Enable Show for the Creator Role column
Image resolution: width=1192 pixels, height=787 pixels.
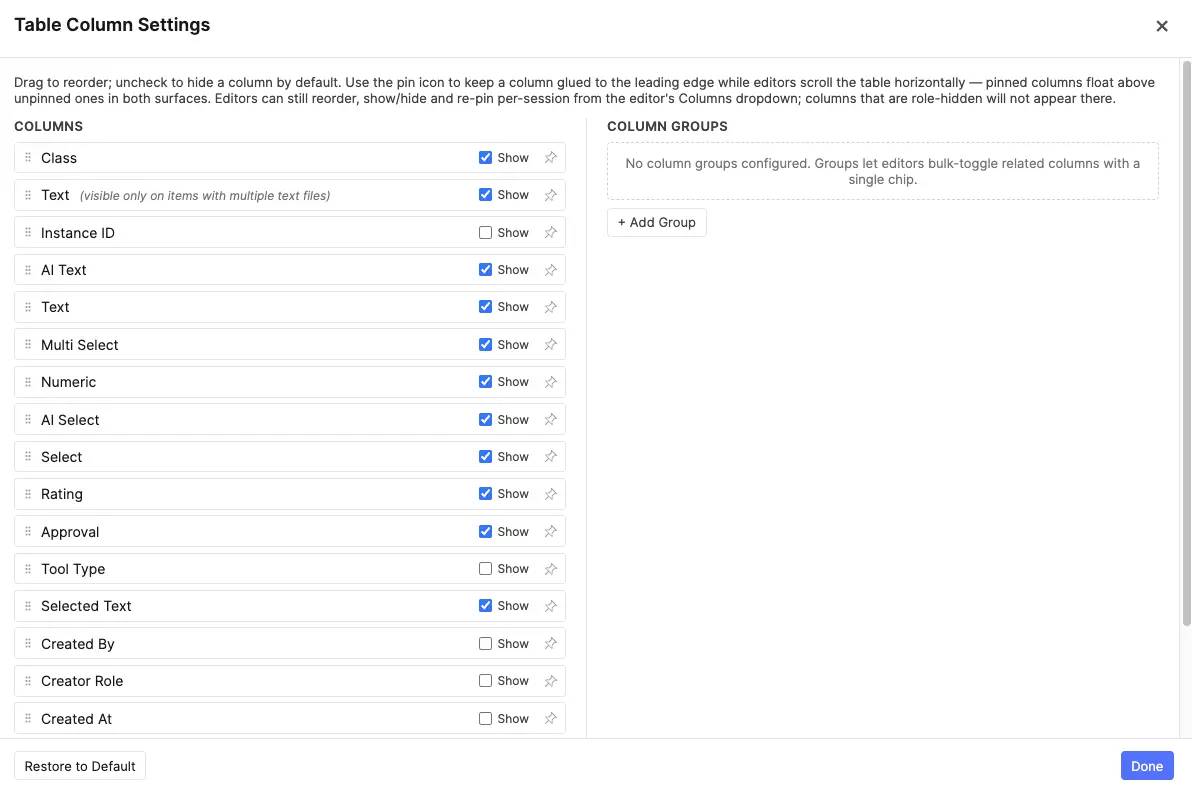pyautogui.click(x=485, y=681)
